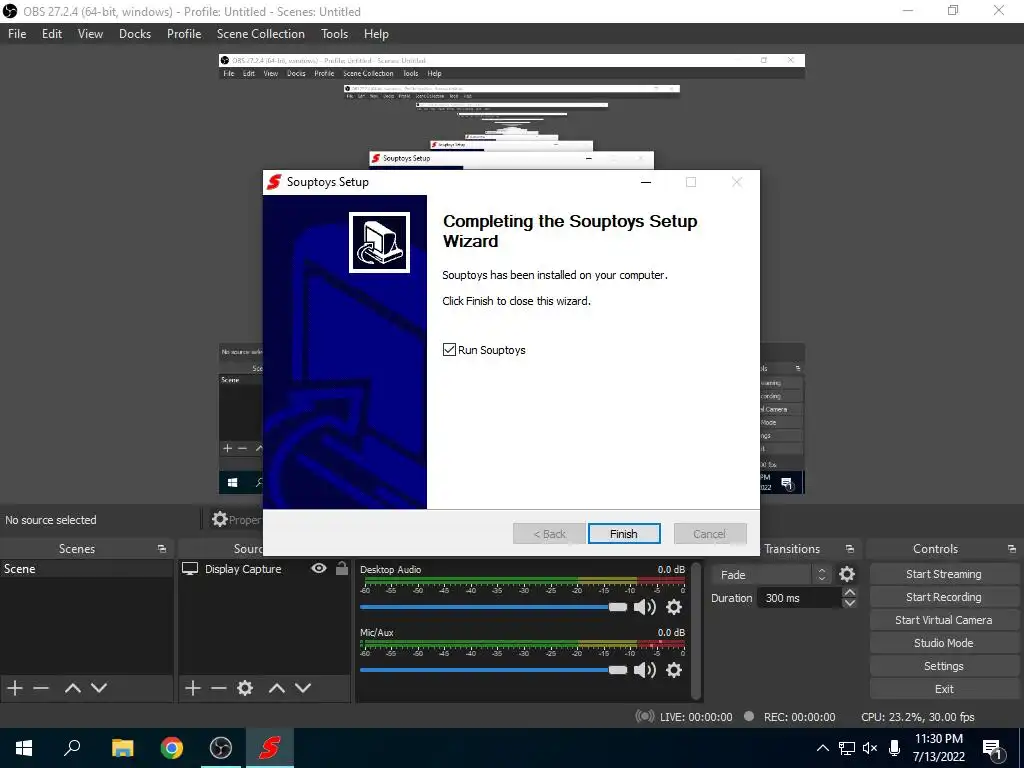1024x768 pixels.
Task: Minimize the Souptoys Setup window
Action: coord(646,182)
